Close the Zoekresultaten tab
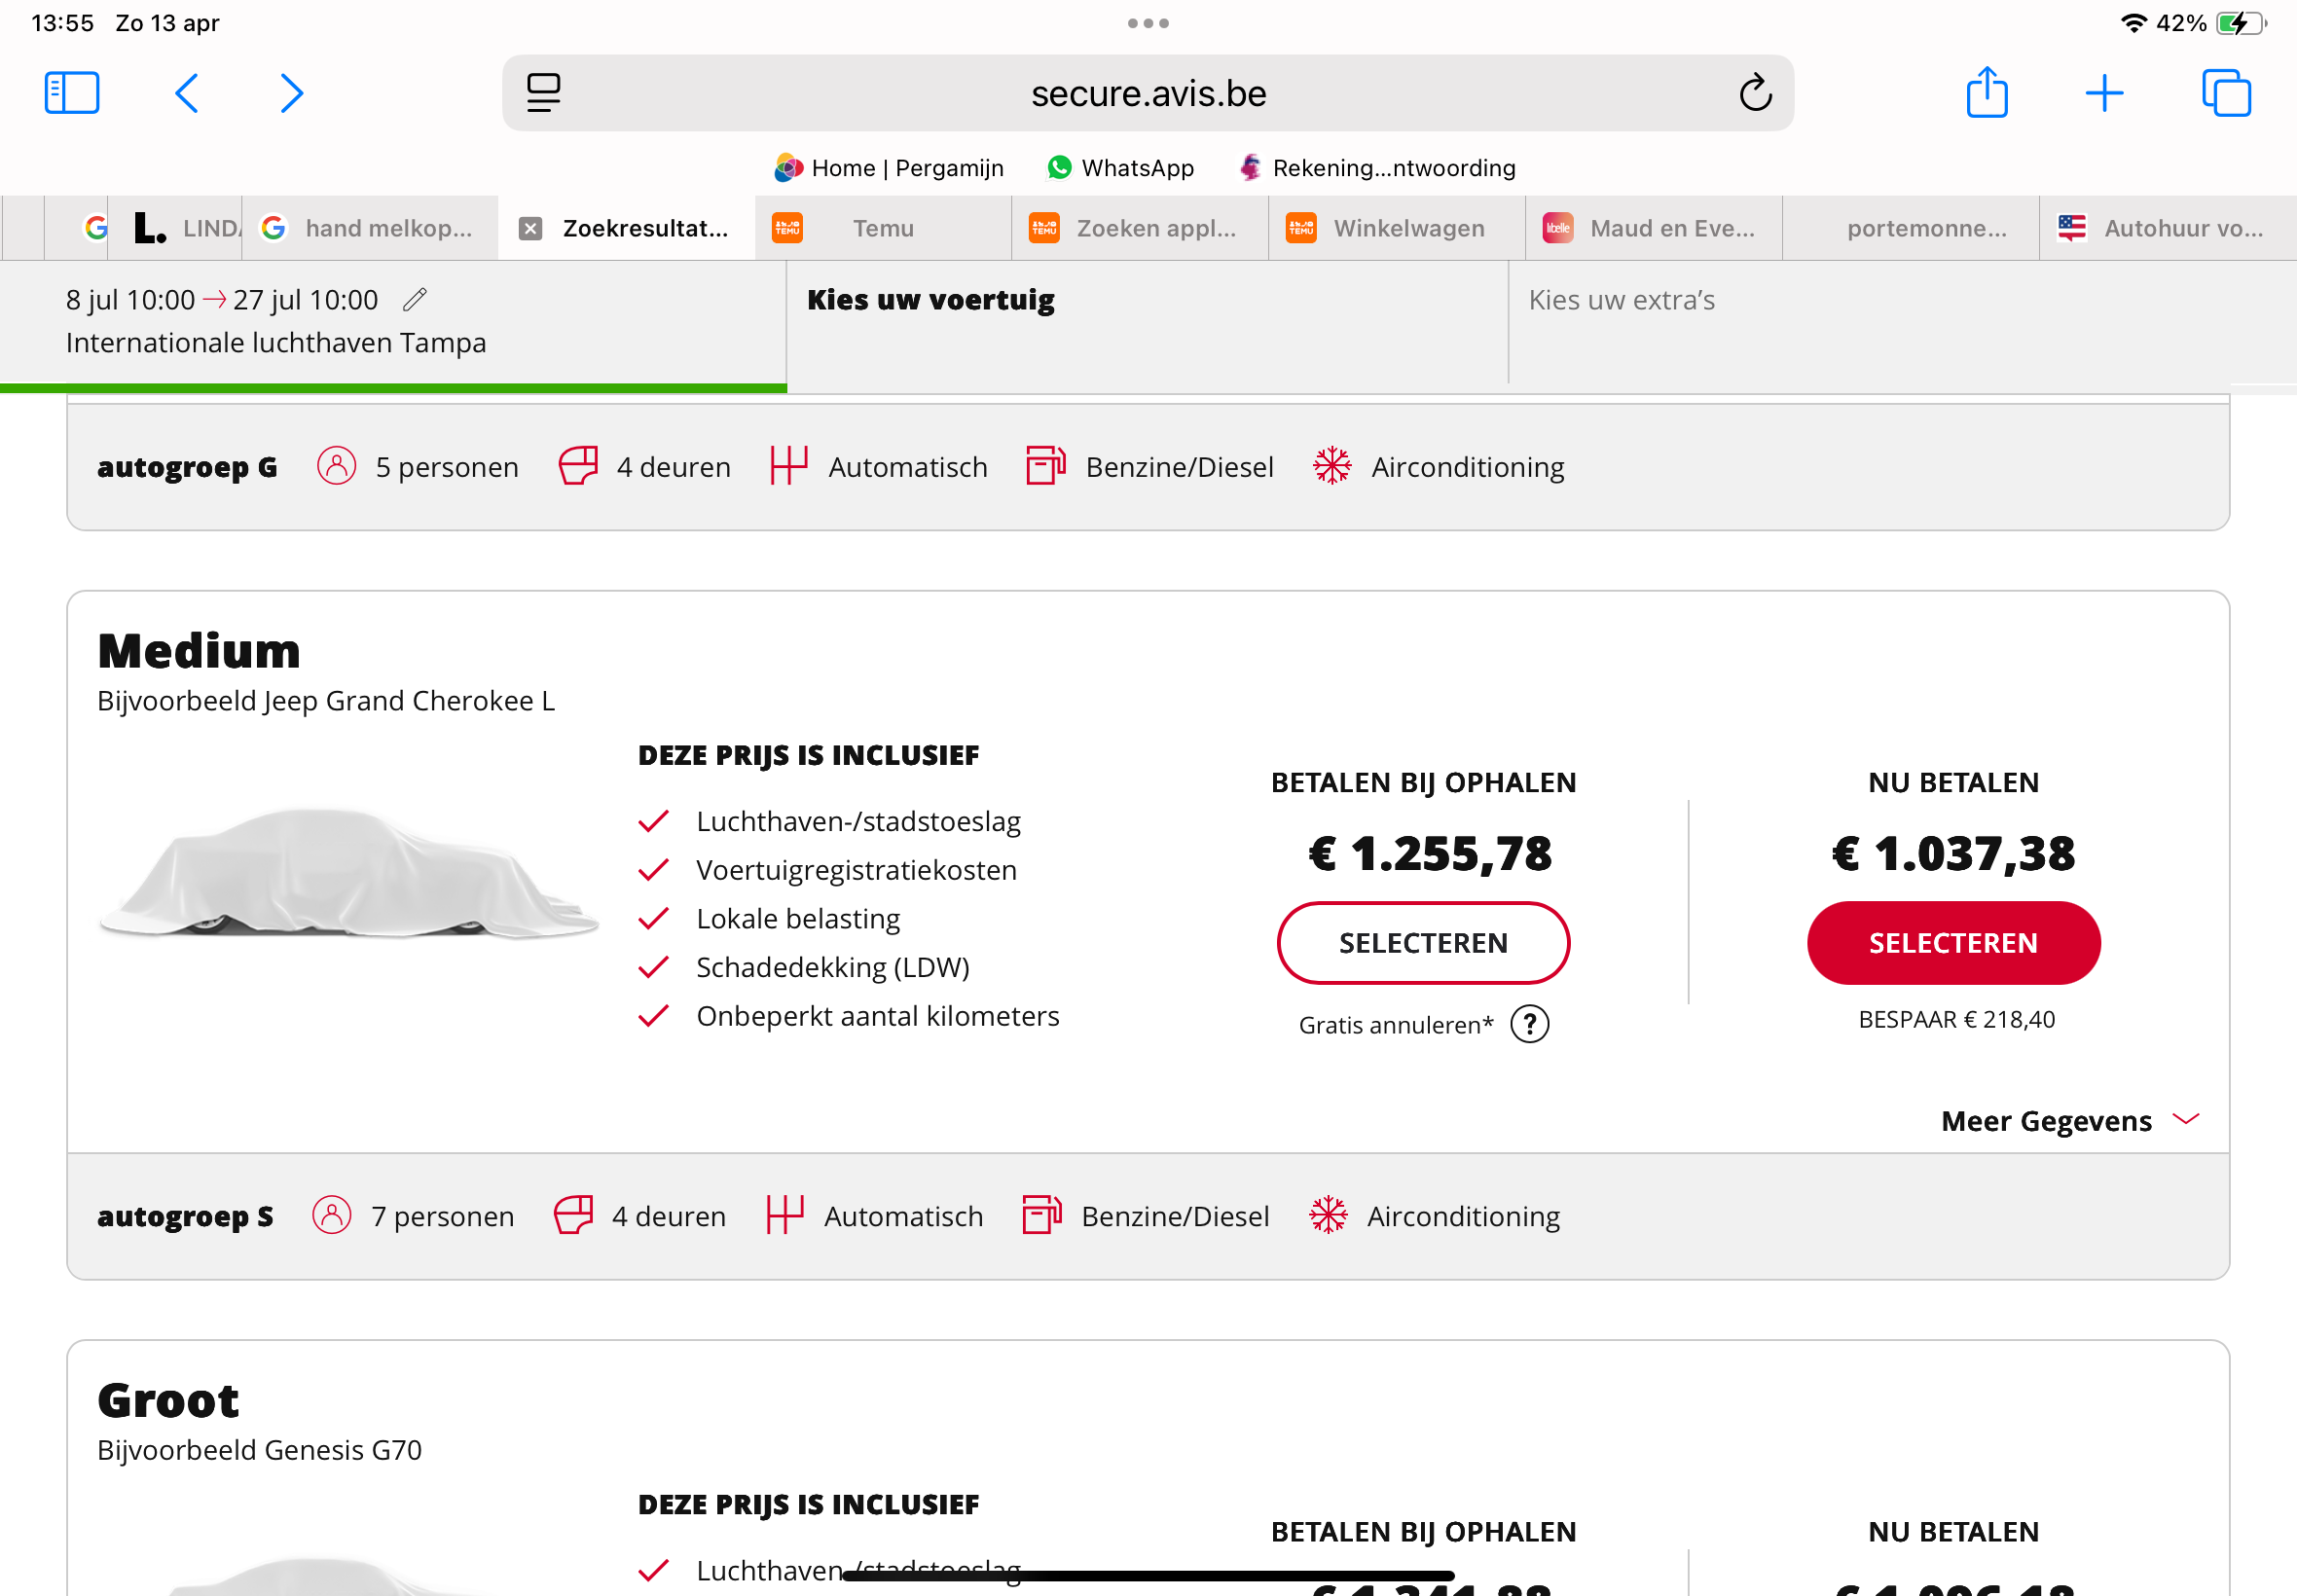The height and width of the screenshot is (1596, 2297). 531,229
